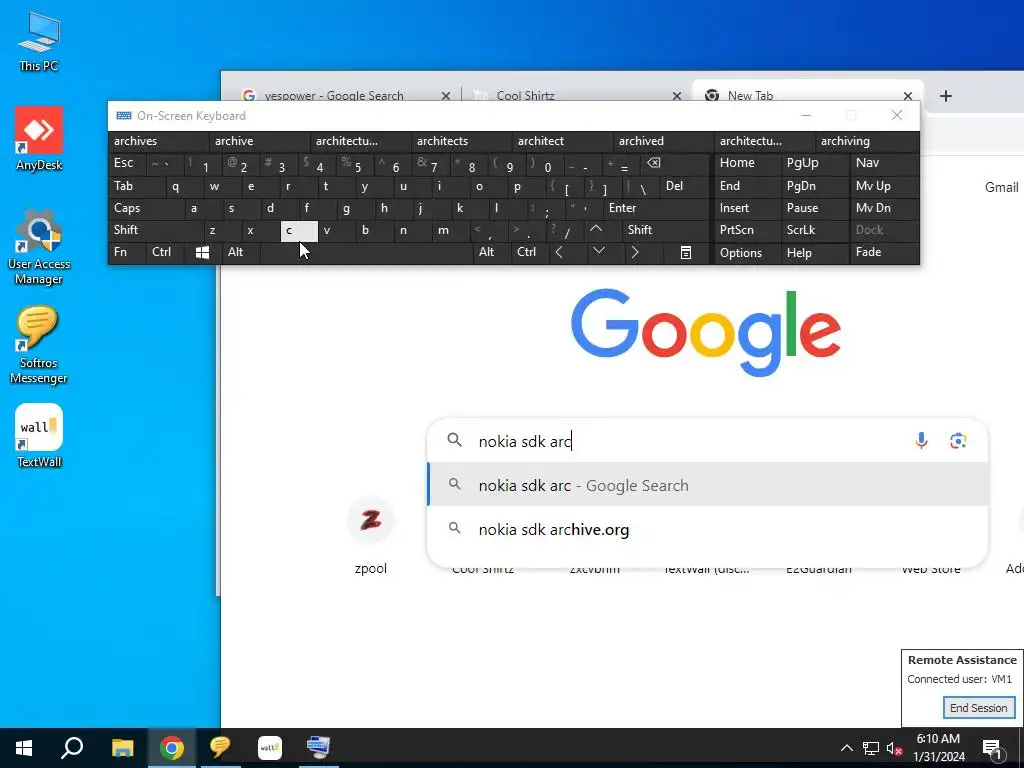Click the taskbar clock showing 6:10 AM
1024x768 pixels.
[938, 748]
